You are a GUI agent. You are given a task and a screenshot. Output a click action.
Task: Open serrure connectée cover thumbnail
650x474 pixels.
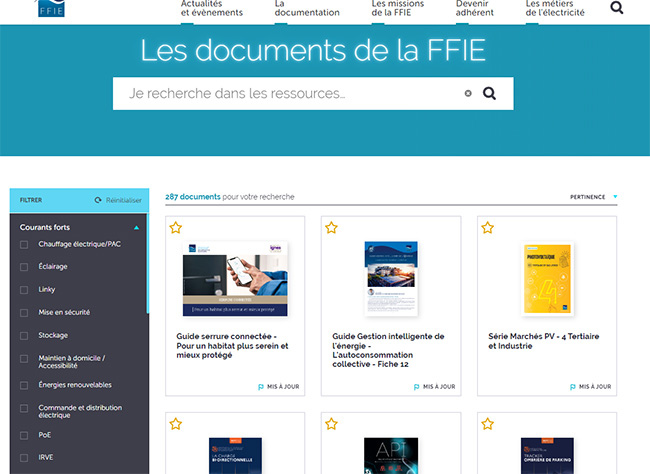pyautogui.click(x=235, y=279)
